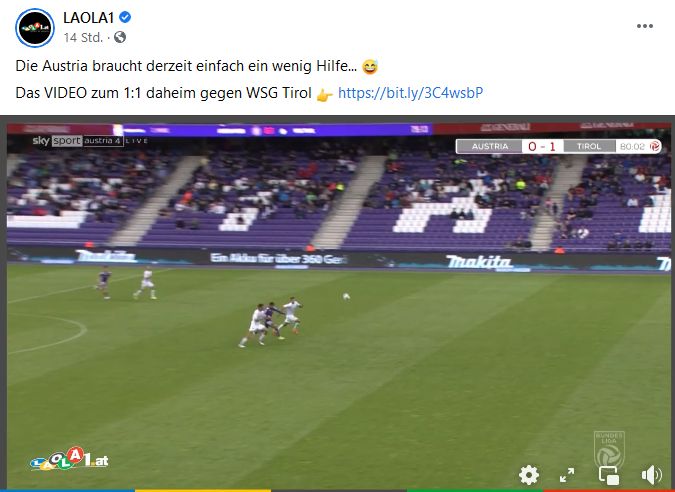Click the Bundesliga logo watermark
The image size is (675, 492).
point(609,448)
